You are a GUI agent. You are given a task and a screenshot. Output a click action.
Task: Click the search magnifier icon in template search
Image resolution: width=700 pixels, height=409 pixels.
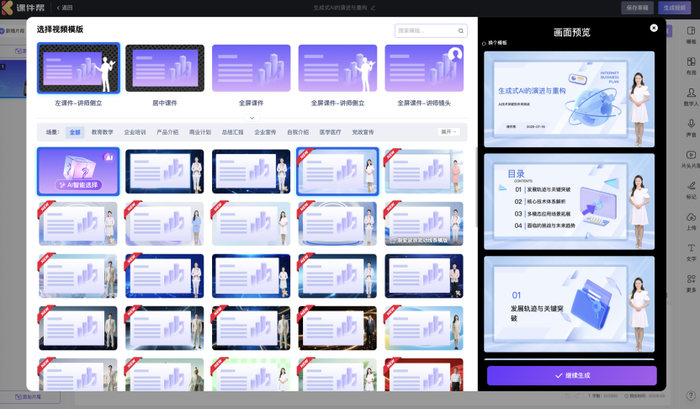click(460, 31)
